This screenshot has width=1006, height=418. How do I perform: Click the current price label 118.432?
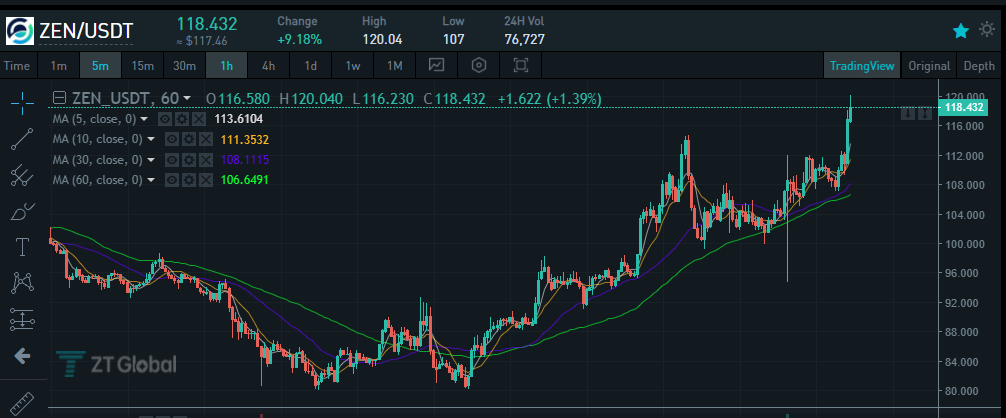pos(964,108)
